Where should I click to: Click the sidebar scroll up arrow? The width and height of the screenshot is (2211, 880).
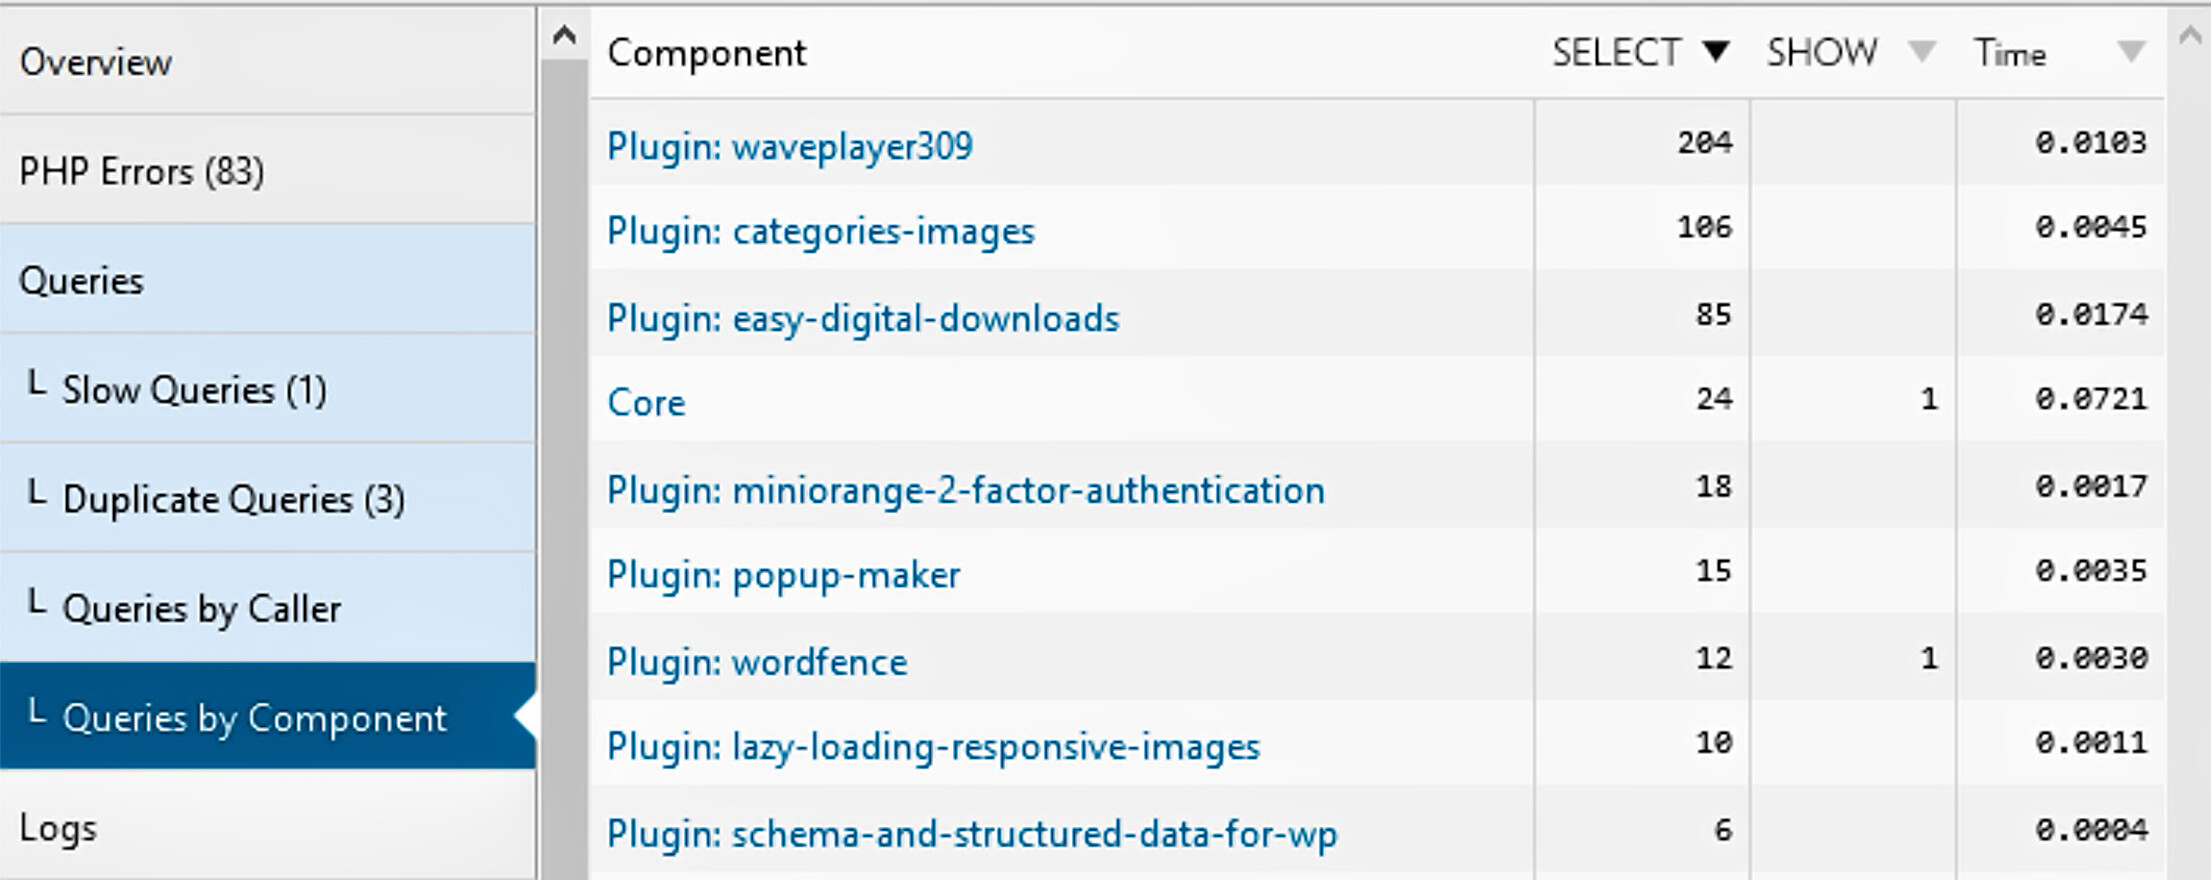pos(564,37)
